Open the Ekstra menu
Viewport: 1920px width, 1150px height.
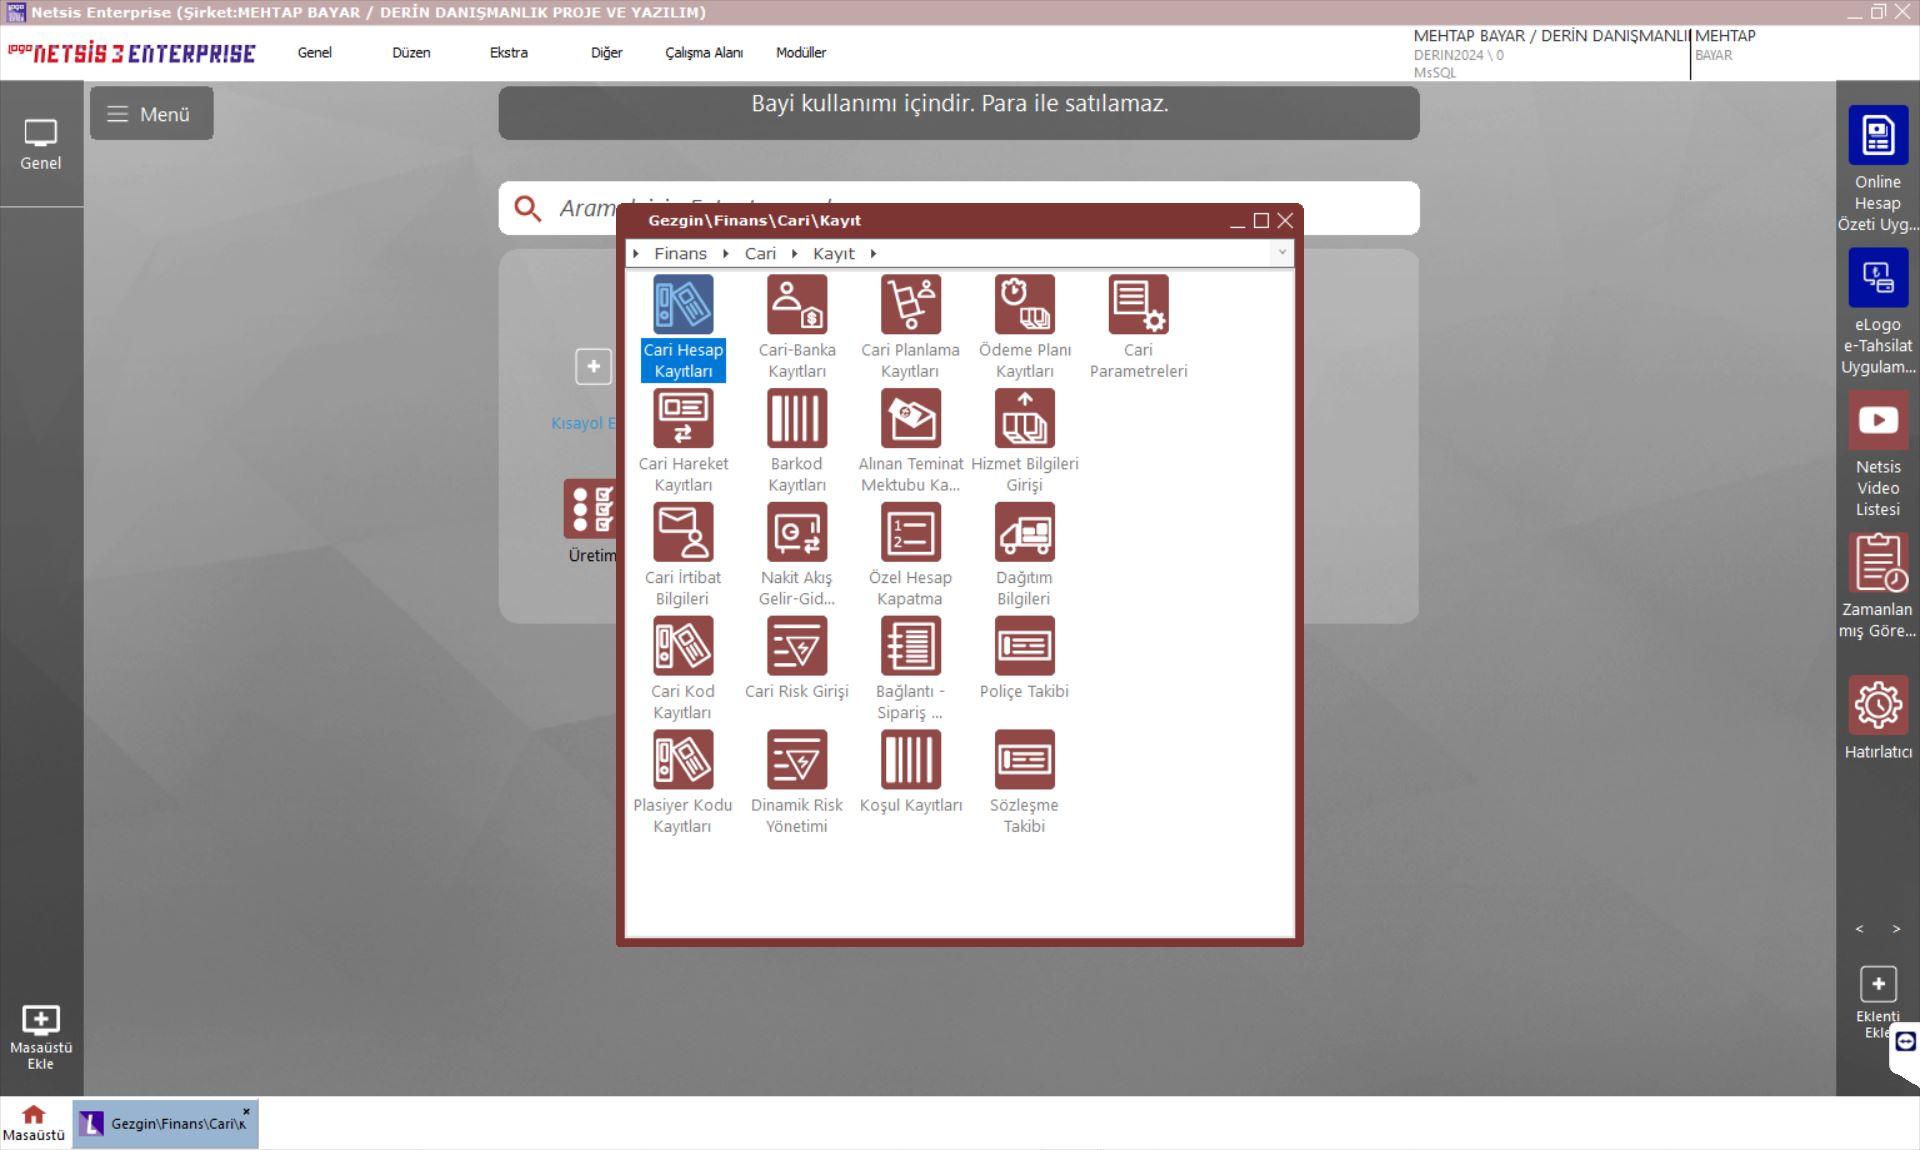509,53
